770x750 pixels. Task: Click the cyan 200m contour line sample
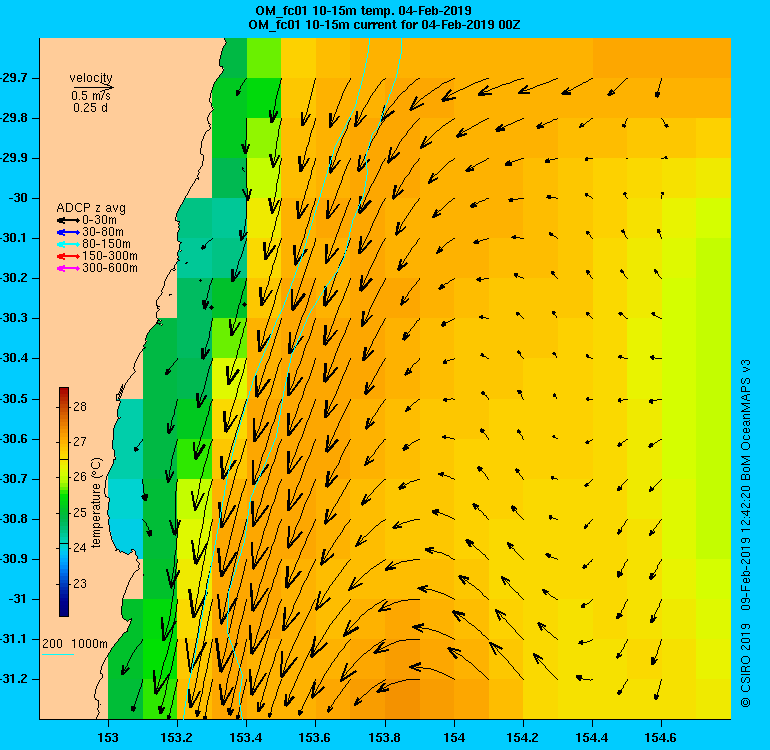coord(57,654)
